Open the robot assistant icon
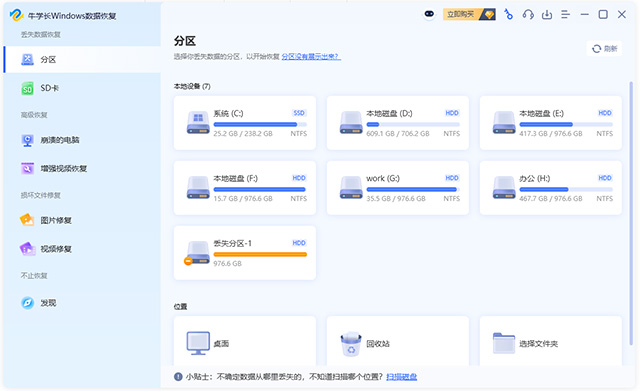 429,14
